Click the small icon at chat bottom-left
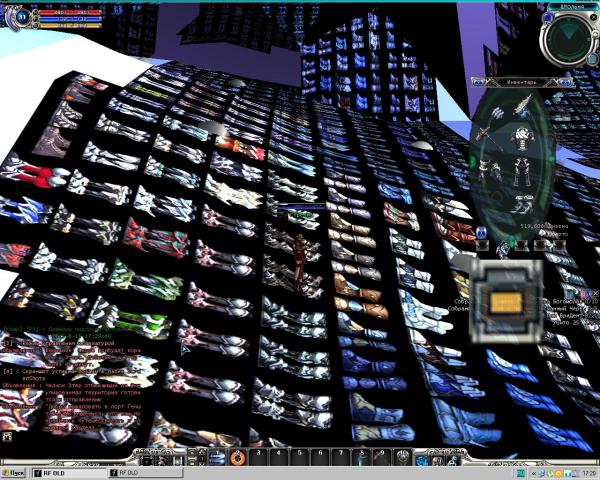Viewport: 600px width, 480px height. click(x=7, y=436)
